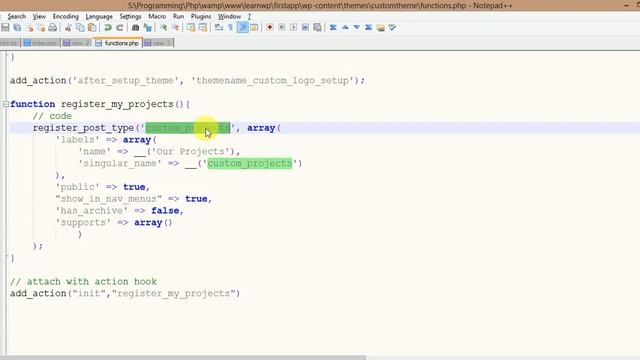This screenshot has width=640, height=360.
Task: Click the 'function' keyword of register_my_projects
Action: point(32,104)
